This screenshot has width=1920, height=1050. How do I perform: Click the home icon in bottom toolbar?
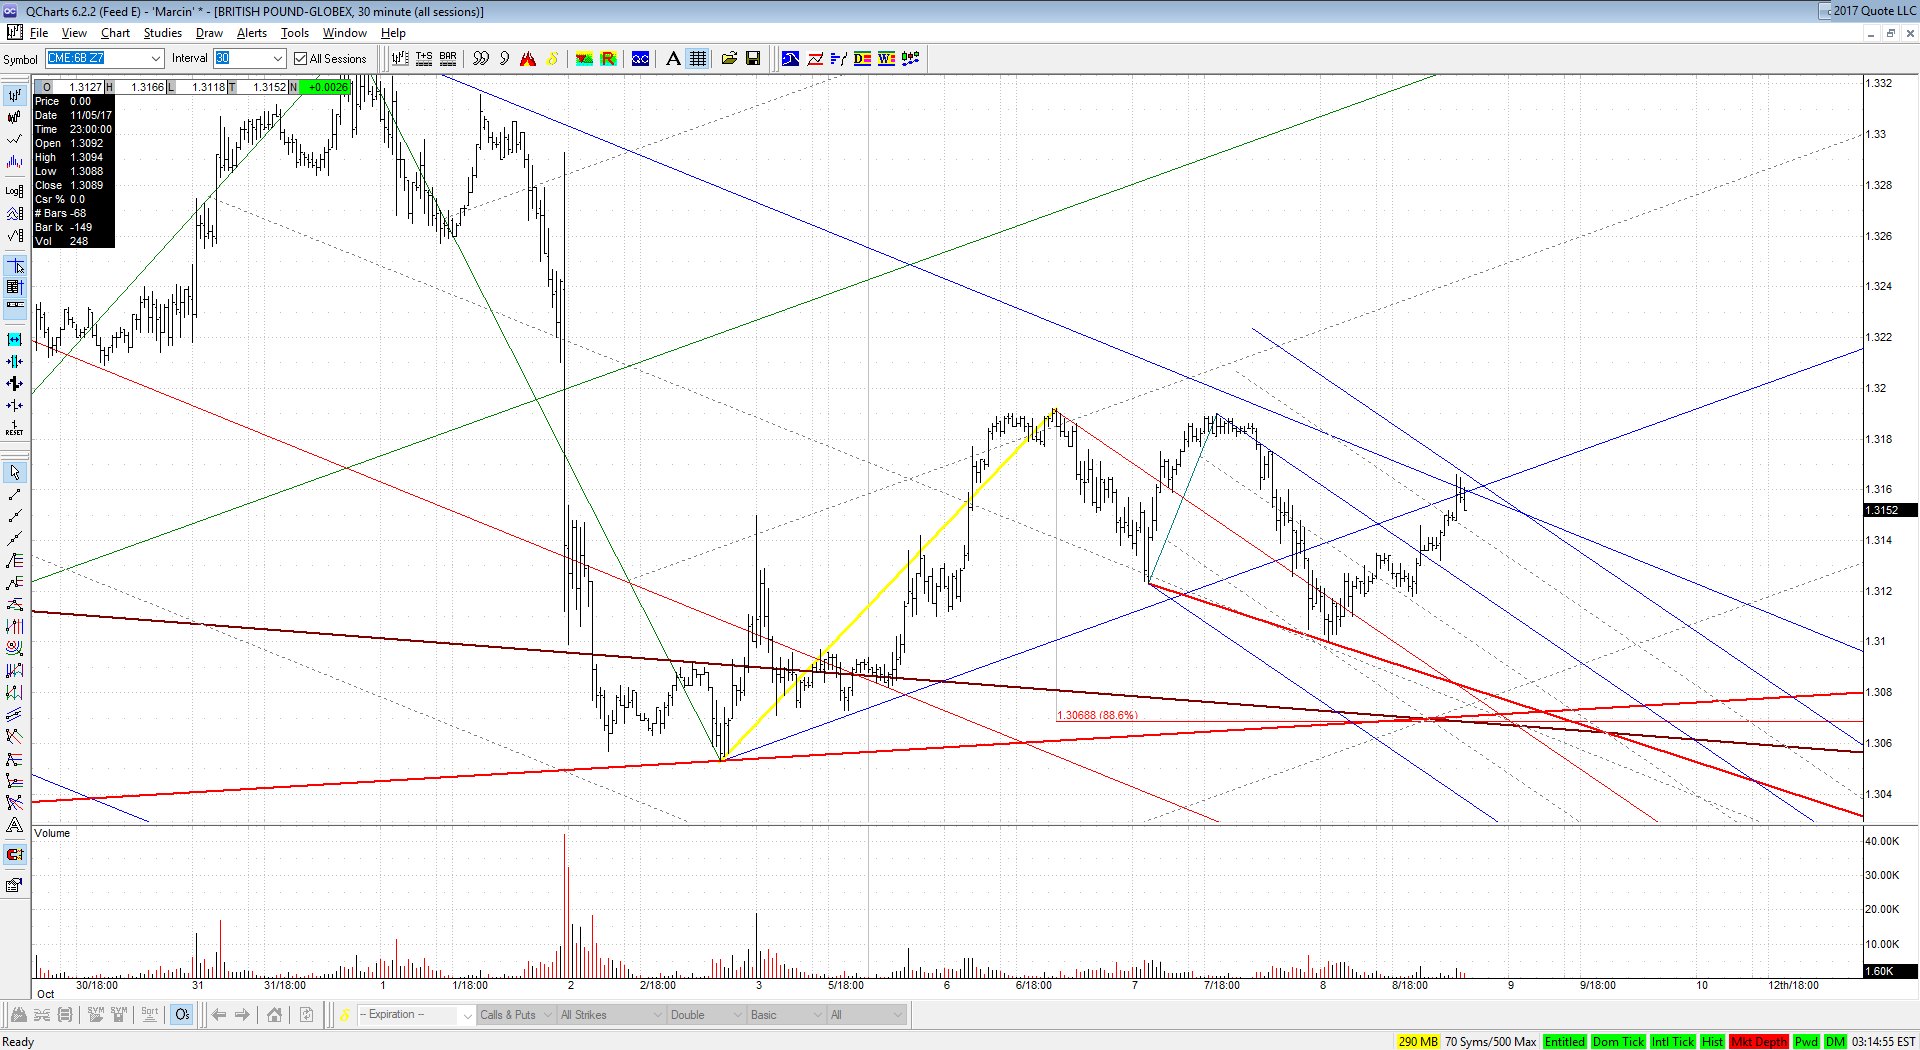(274, 1015)
